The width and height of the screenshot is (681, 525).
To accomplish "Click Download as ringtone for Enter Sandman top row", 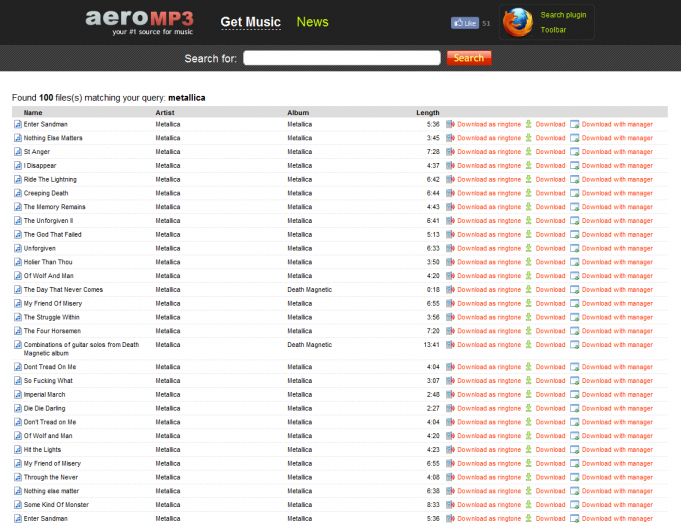I will [x=489, y=124].
